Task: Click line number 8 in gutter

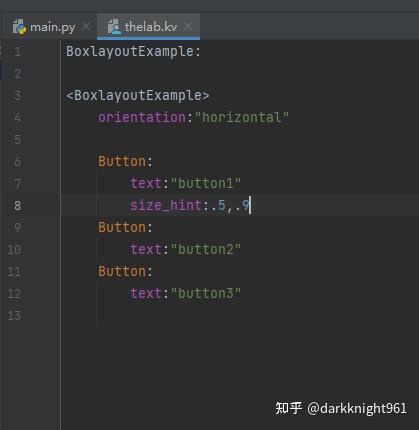Action: point(17,205)
